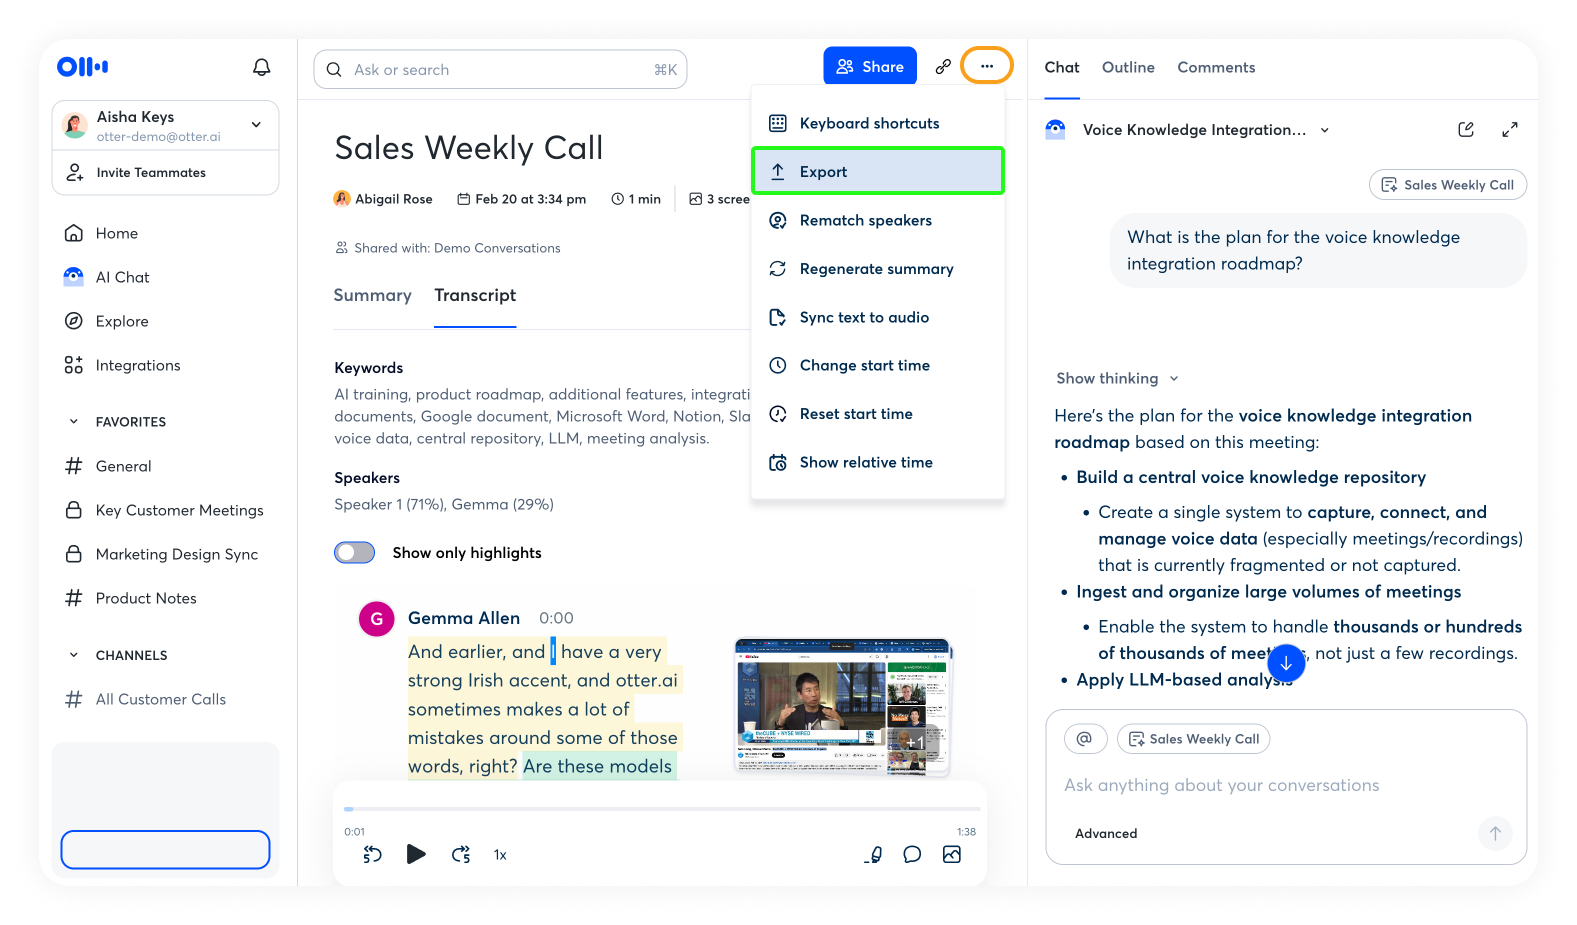Image resolution: width=1577 pixels, height=925 pixels.
Task: Copy link using the chain icon
Action: [942, 67]
